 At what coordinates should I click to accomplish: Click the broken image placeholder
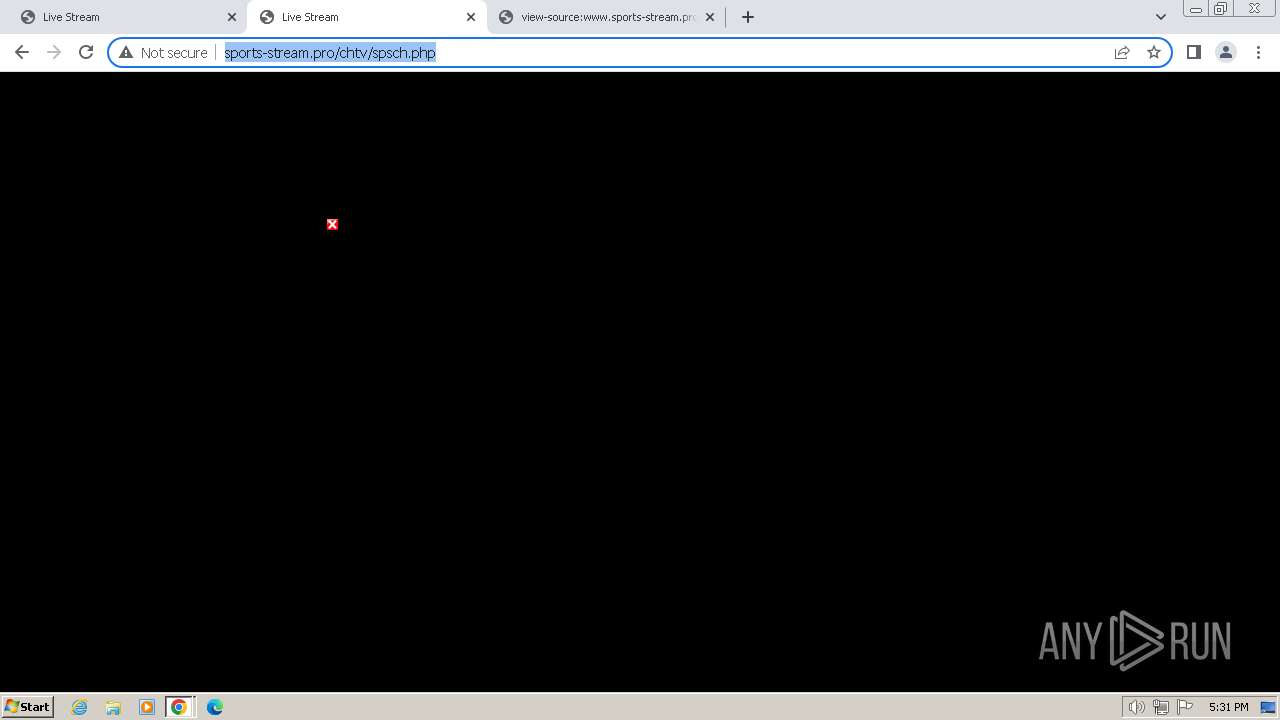coord(332,224)
